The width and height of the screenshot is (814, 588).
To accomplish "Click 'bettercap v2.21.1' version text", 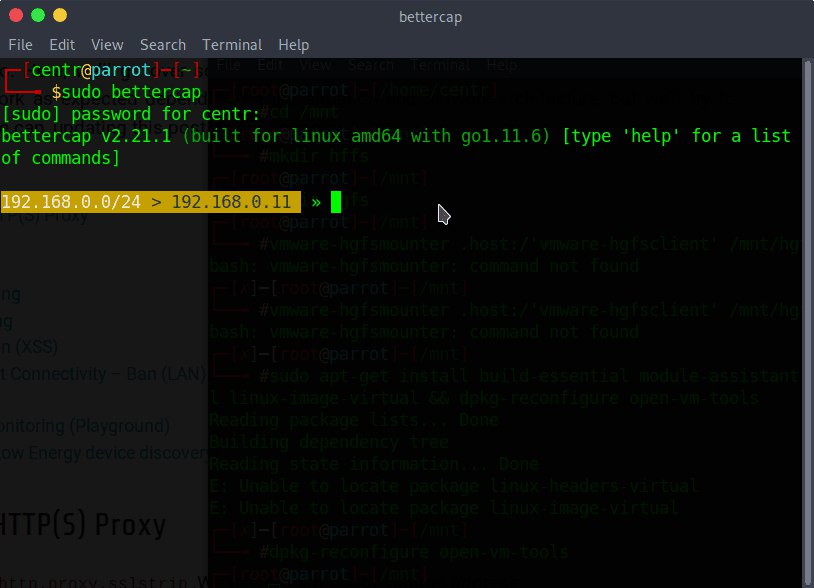I will click(x=86, y=136).
